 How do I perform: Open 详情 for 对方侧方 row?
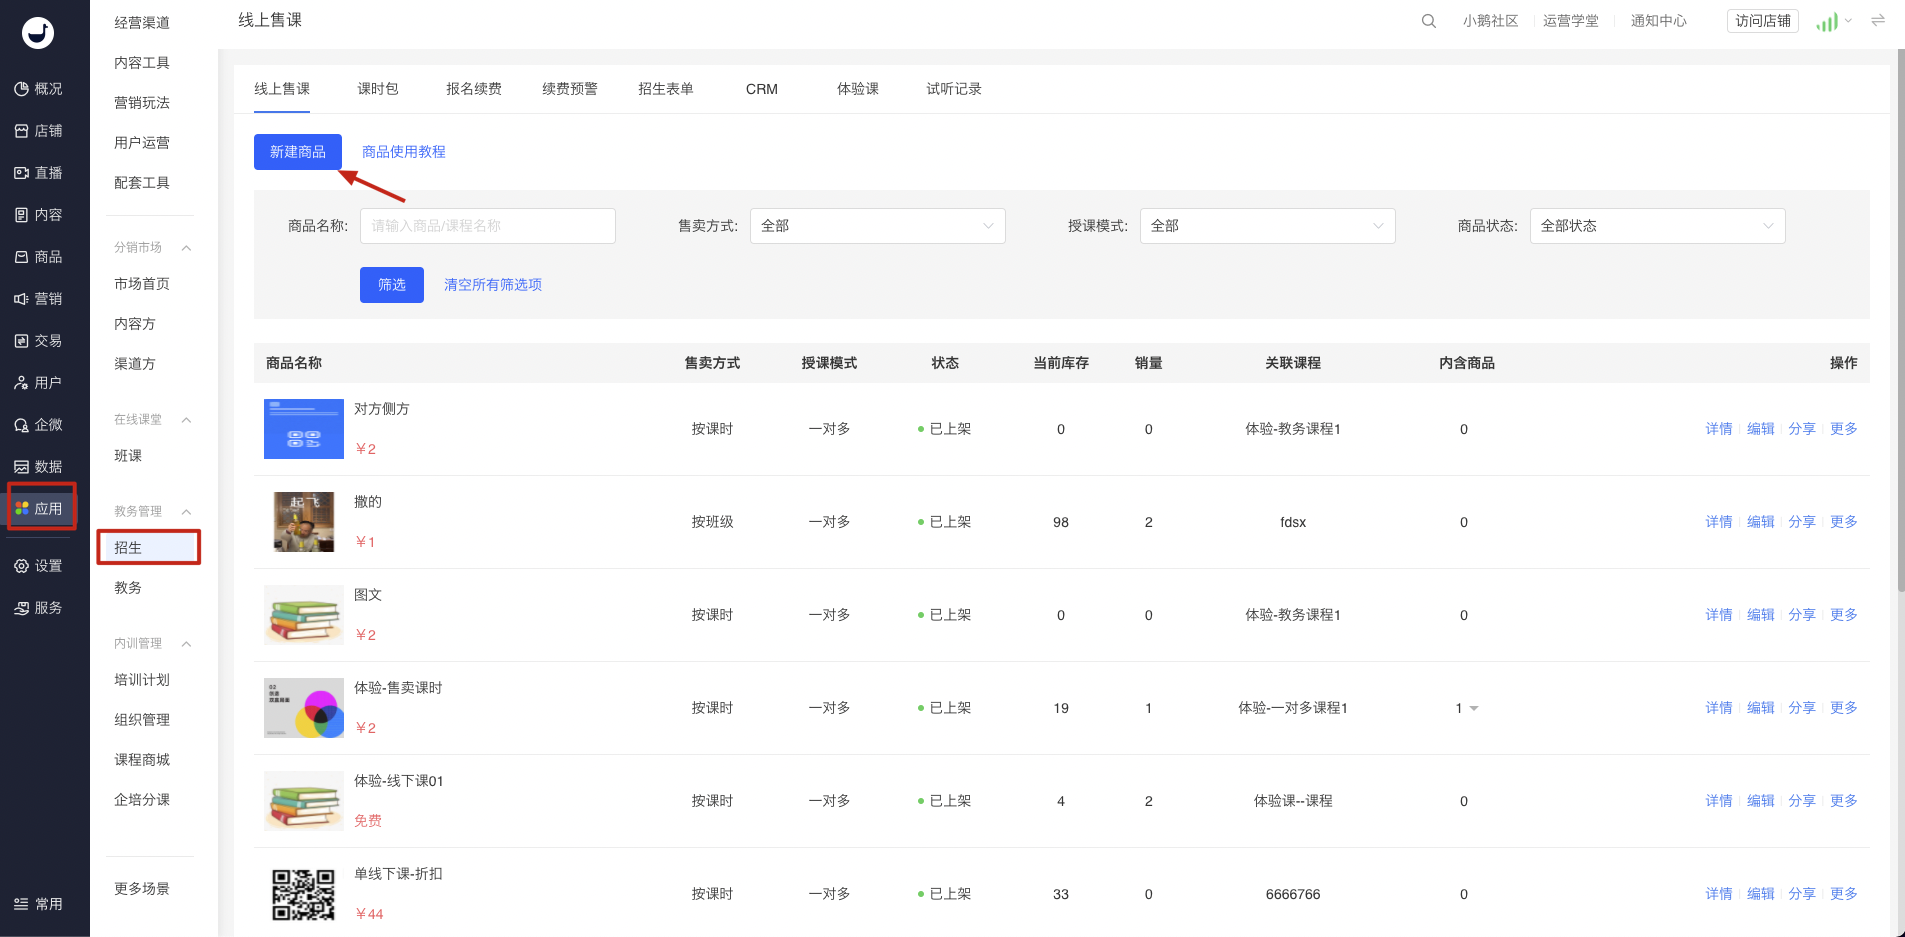[1719, 429]
